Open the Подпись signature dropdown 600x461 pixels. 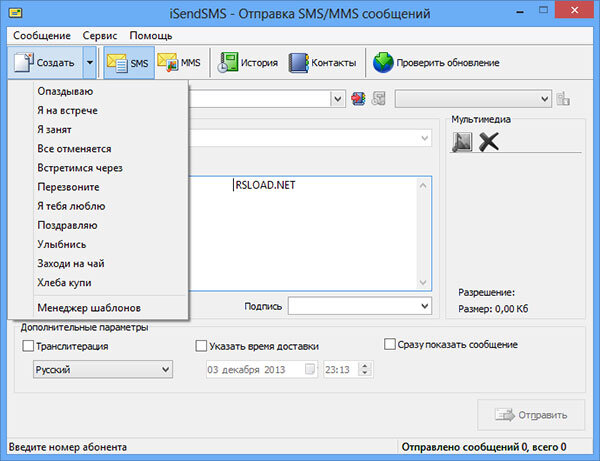coord(360,306)
